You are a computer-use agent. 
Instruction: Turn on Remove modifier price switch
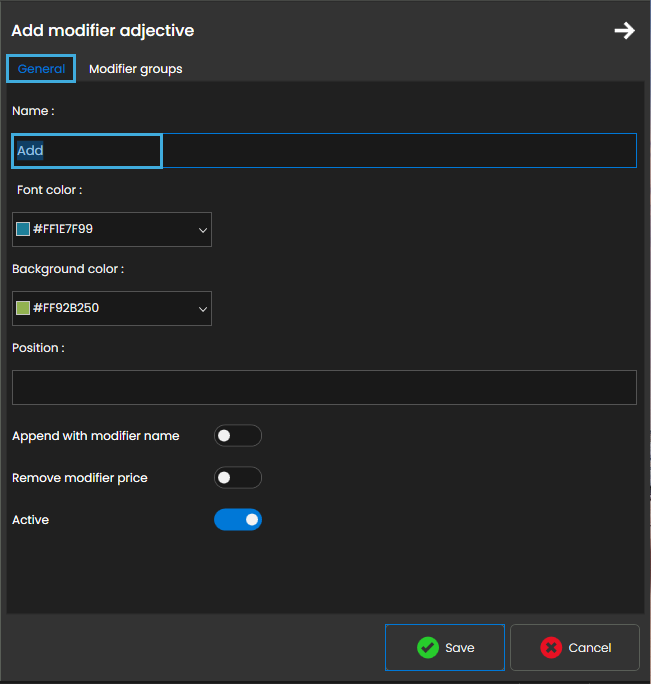(237, 478)
